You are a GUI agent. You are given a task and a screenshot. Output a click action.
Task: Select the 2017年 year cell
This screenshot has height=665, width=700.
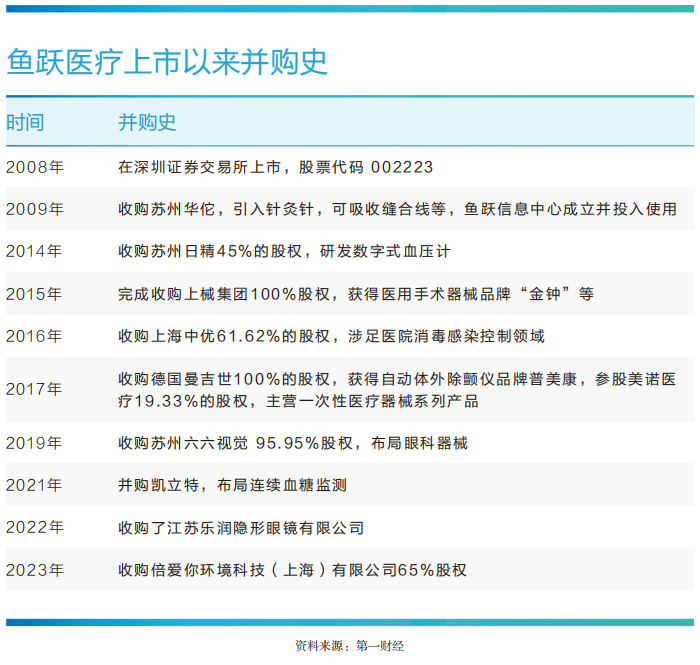coord(34,389)
